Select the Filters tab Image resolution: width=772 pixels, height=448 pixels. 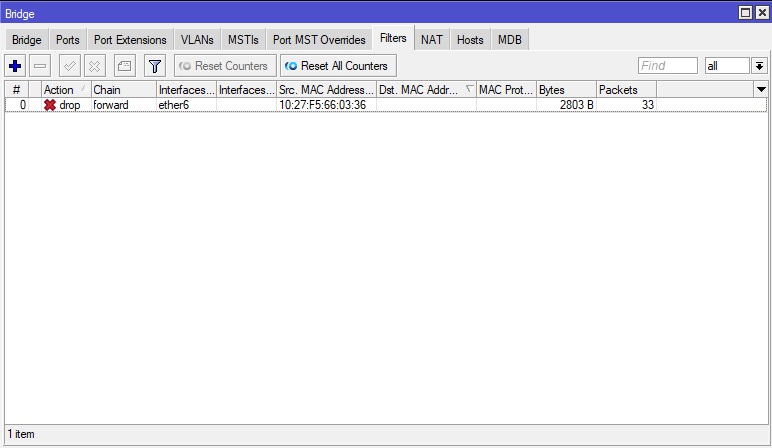pos(393,38)
